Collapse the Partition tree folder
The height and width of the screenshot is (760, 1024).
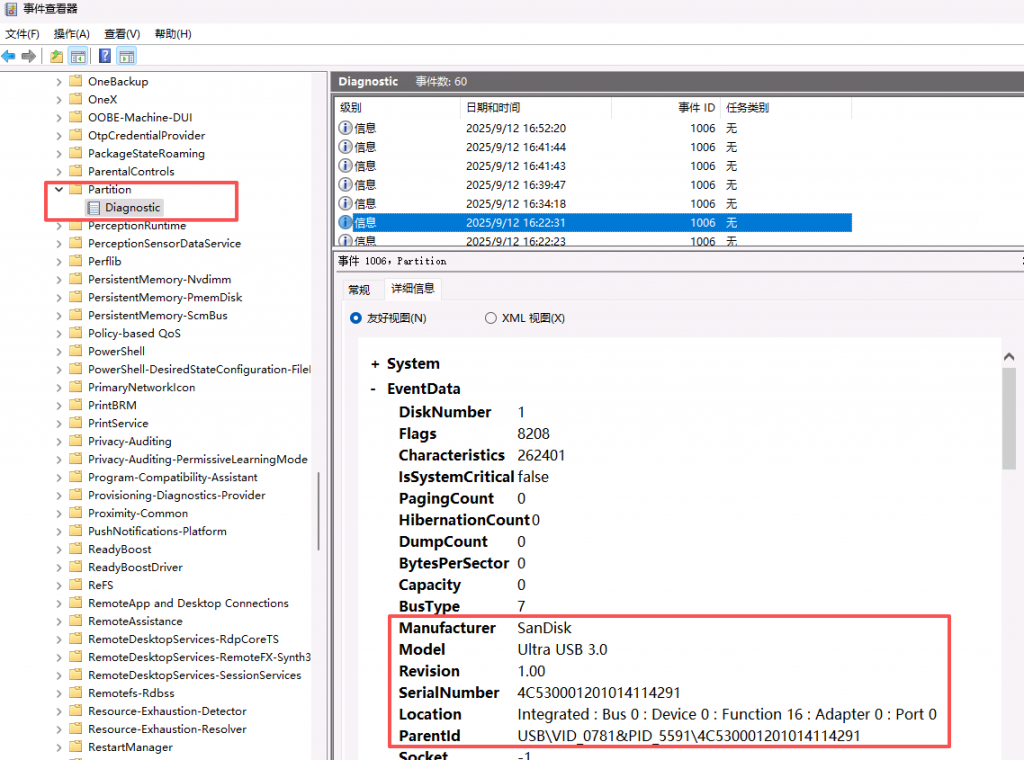pyautogui.click(x=59, y=190)
